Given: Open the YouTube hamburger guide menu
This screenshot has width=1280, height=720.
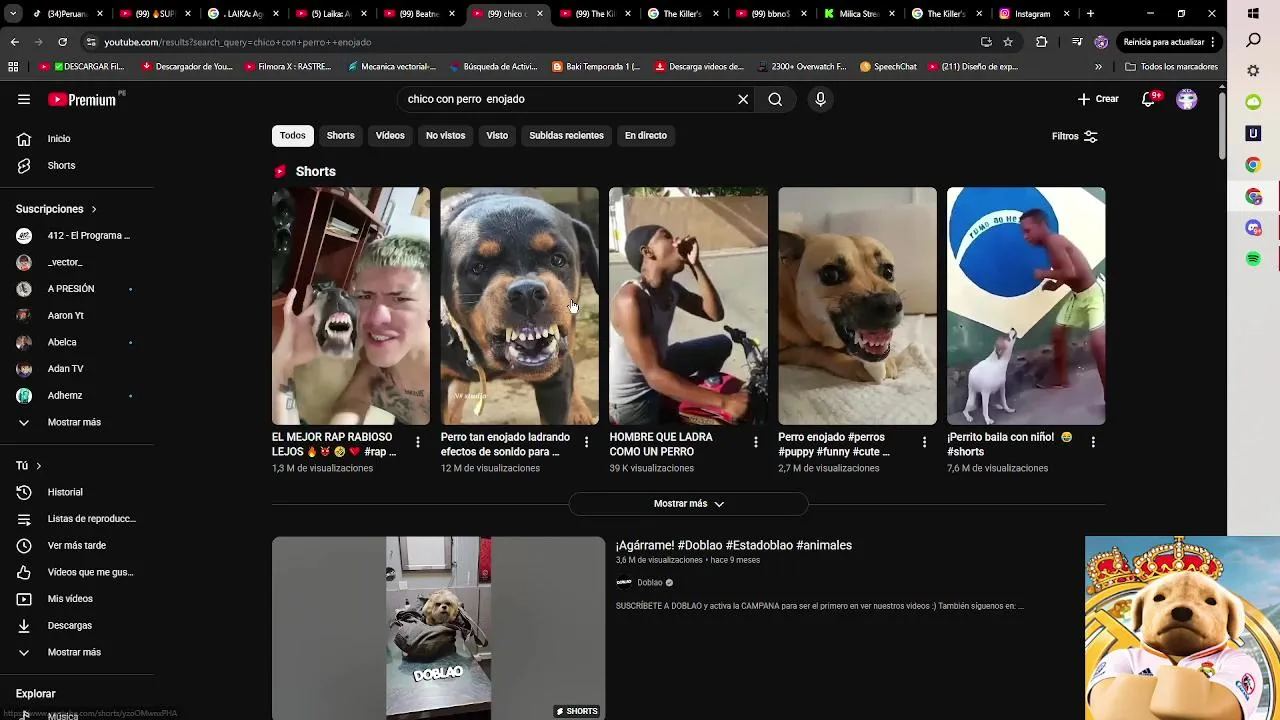Looking at the screenshot, I should pos(24,99).
